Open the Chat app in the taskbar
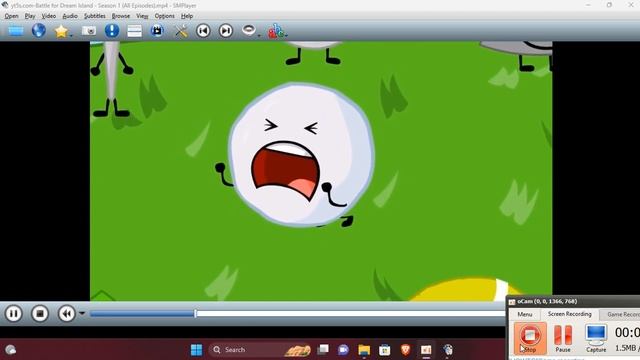 (344, 350)
